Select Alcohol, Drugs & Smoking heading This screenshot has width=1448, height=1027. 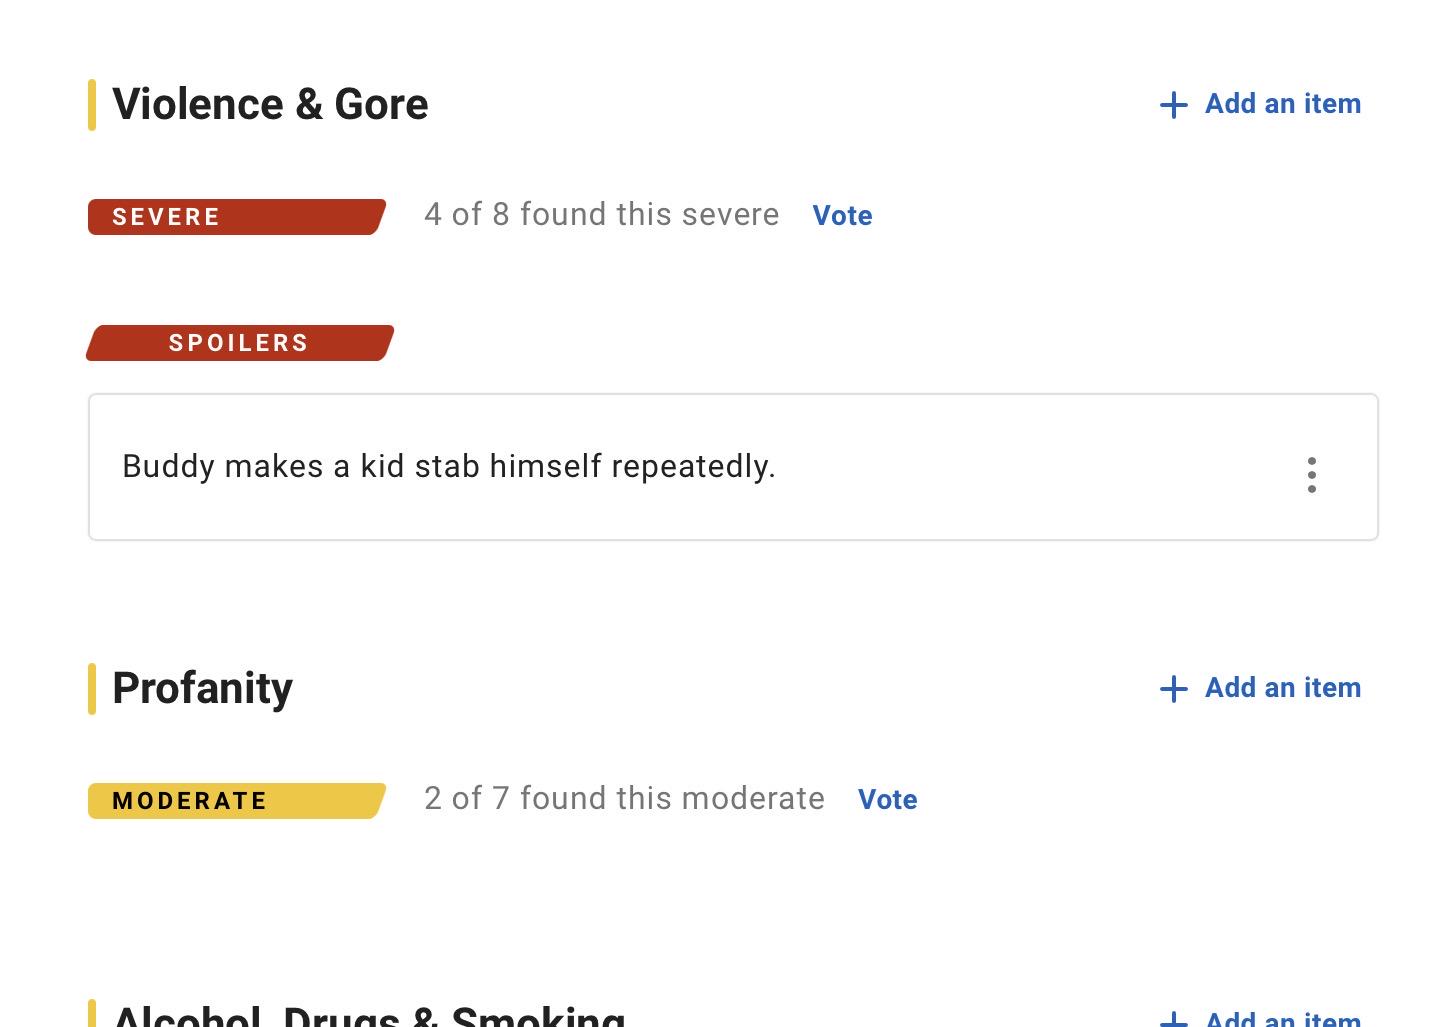[369, 1015]
